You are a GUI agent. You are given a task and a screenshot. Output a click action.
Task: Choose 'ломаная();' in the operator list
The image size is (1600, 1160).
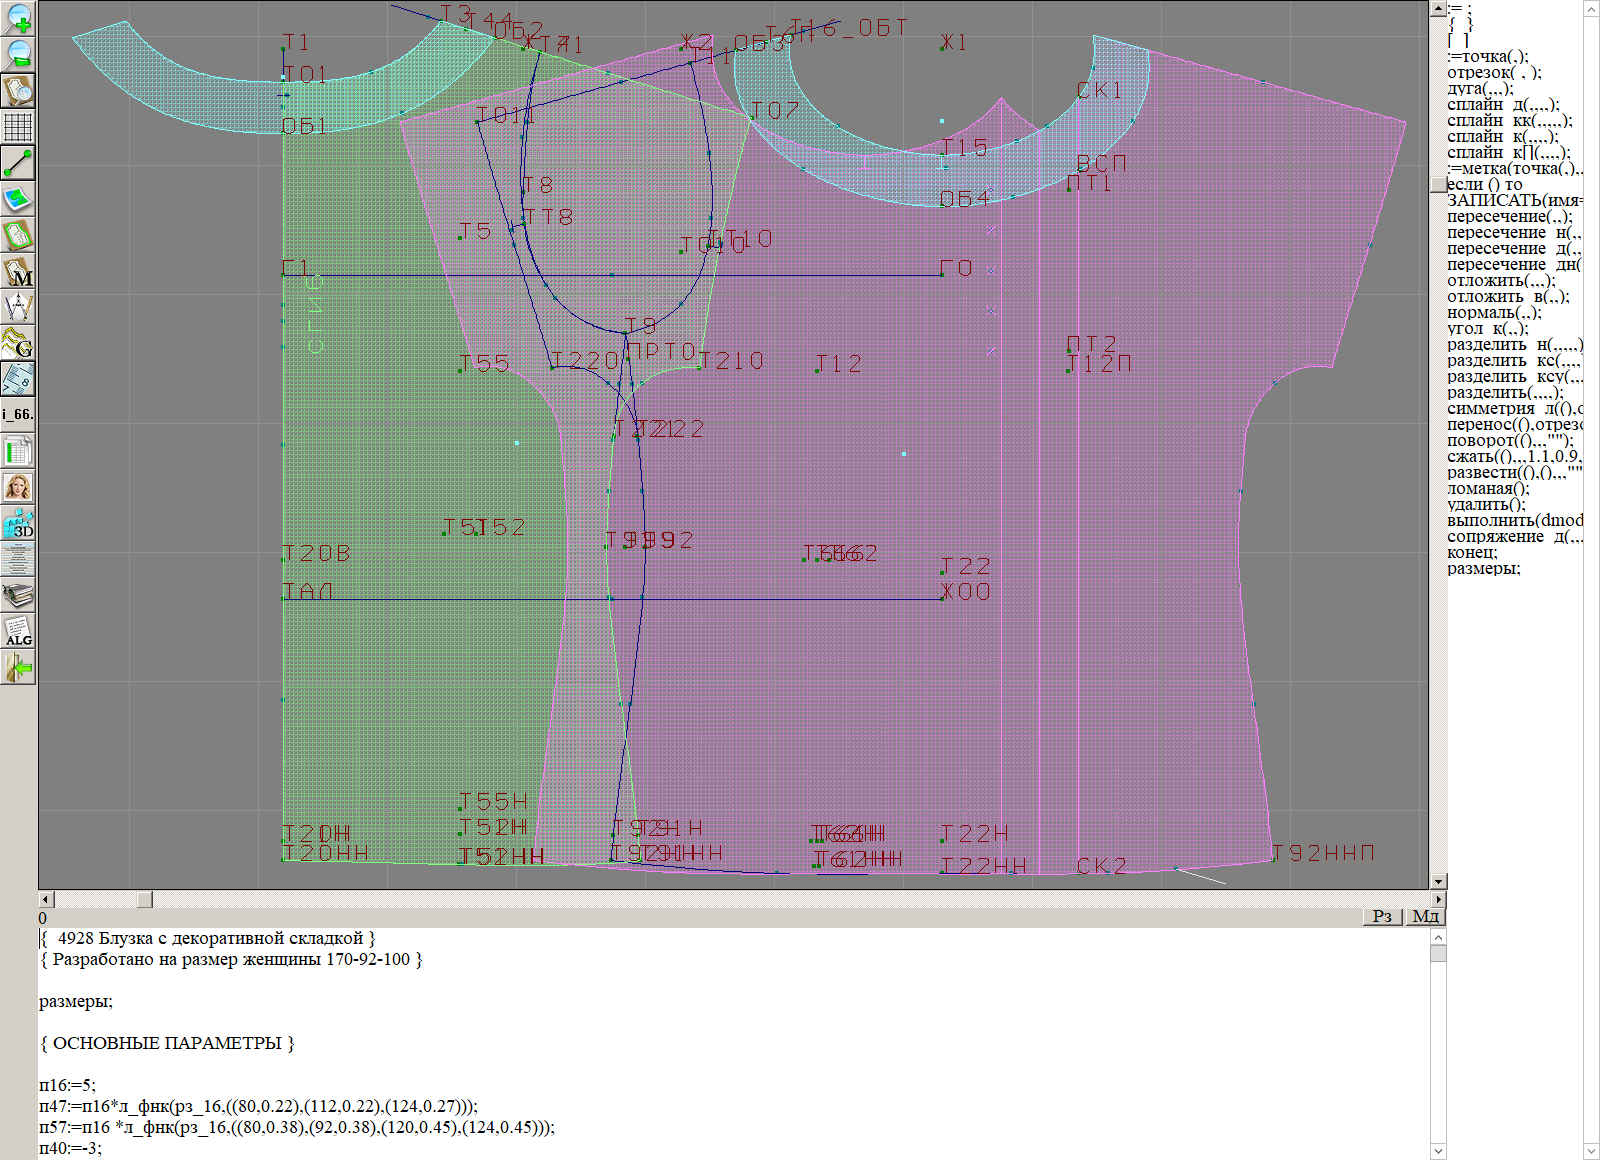click(1488, 489)
